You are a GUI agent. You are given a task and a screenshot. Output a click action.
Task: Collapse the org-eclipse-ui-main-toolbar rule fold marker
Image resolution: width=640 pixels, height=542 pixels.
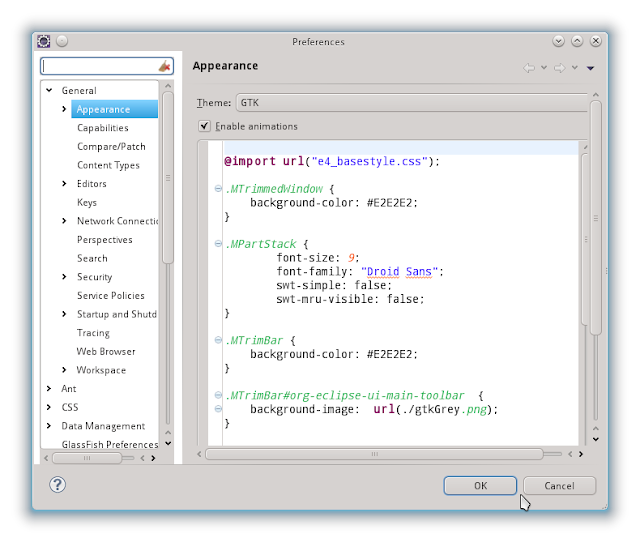tap(218, 395)
